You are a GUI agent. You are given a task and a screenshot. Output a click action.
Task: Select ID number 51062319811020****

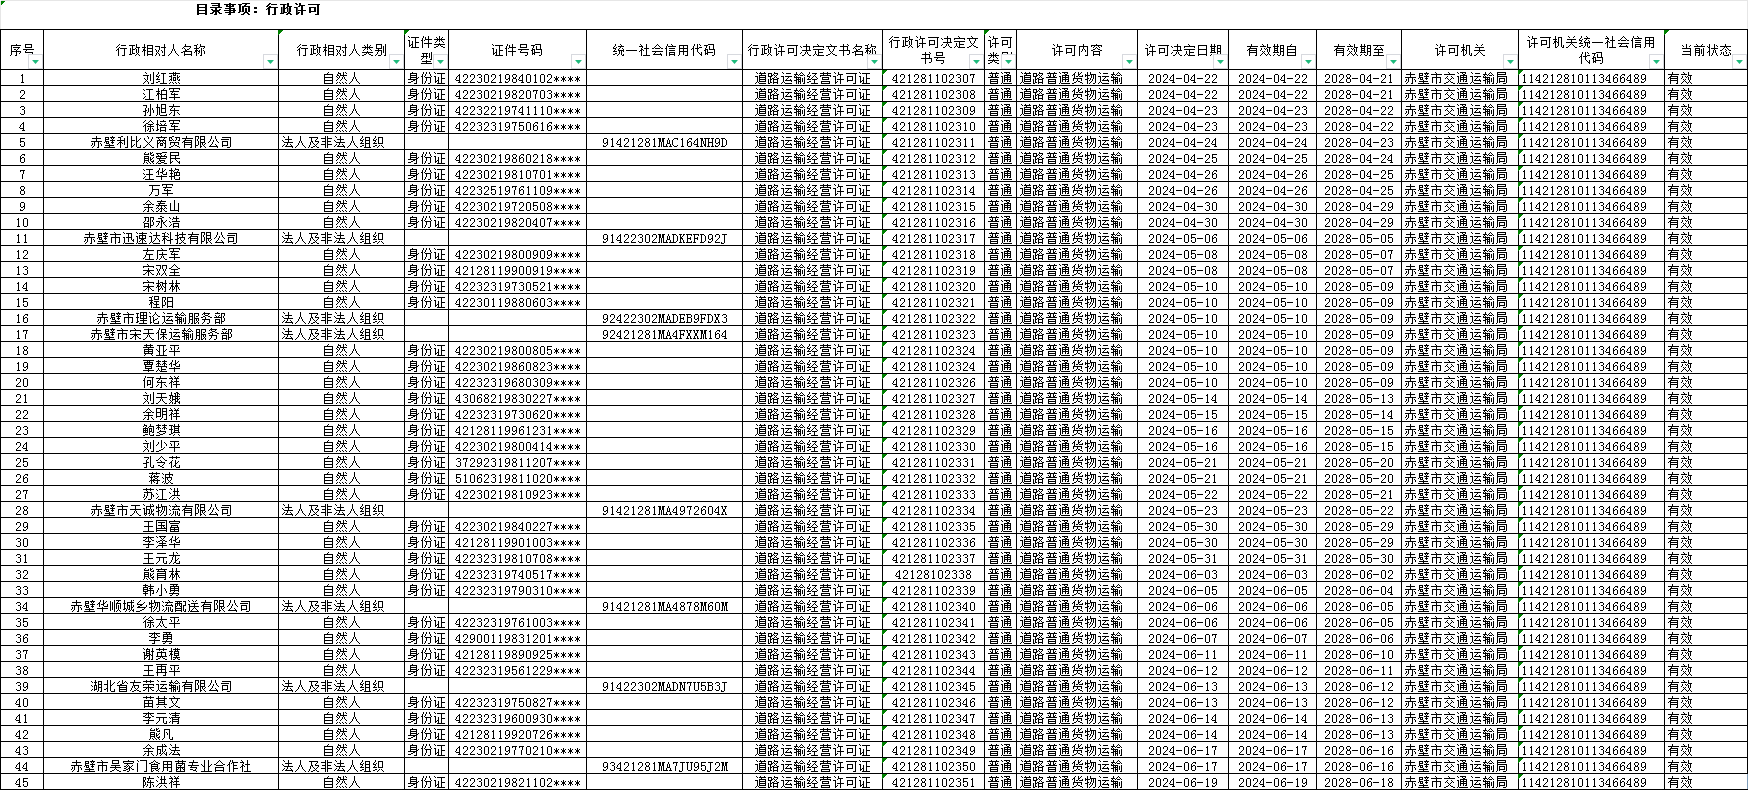coord(518,478)
